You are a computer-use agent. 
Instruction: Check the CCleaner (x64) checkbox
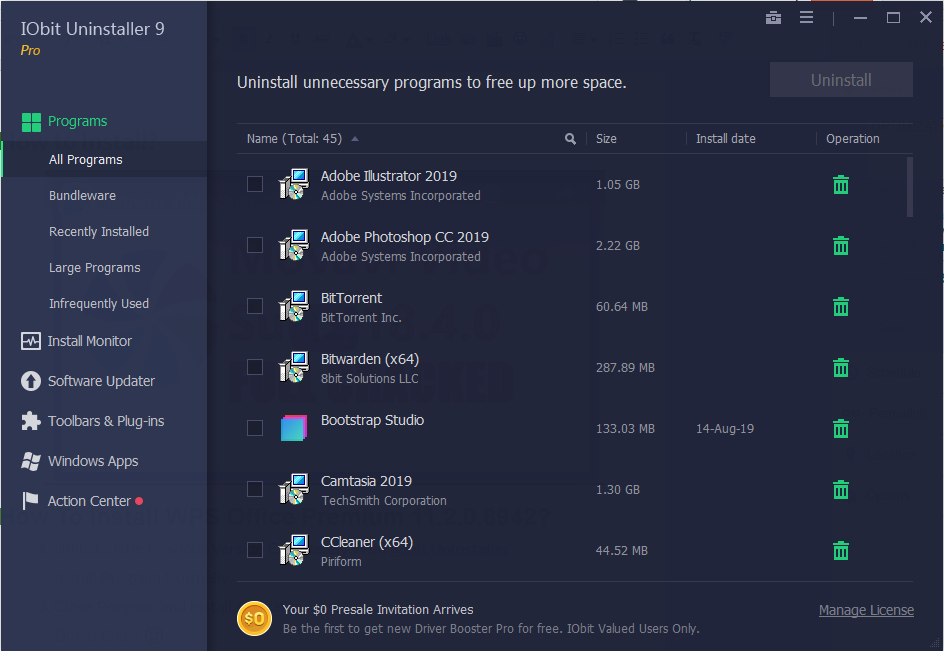[x=255, y=550]
